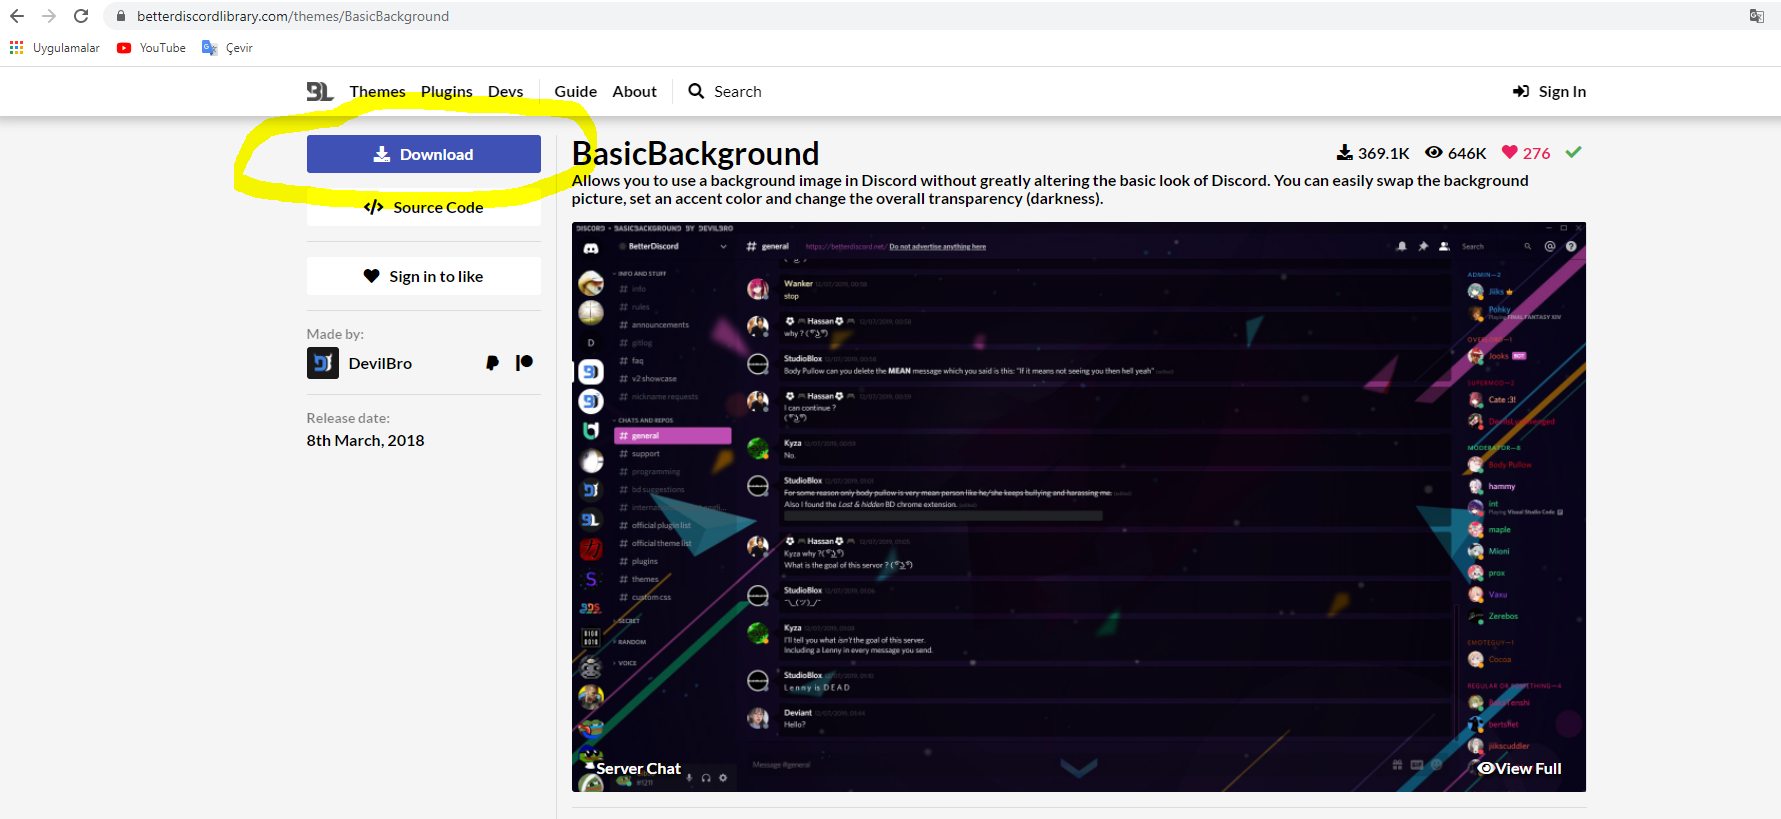Viewport: 1781px width, 819px height.
Task: Open the Guide page
Action: pos(575,91)
